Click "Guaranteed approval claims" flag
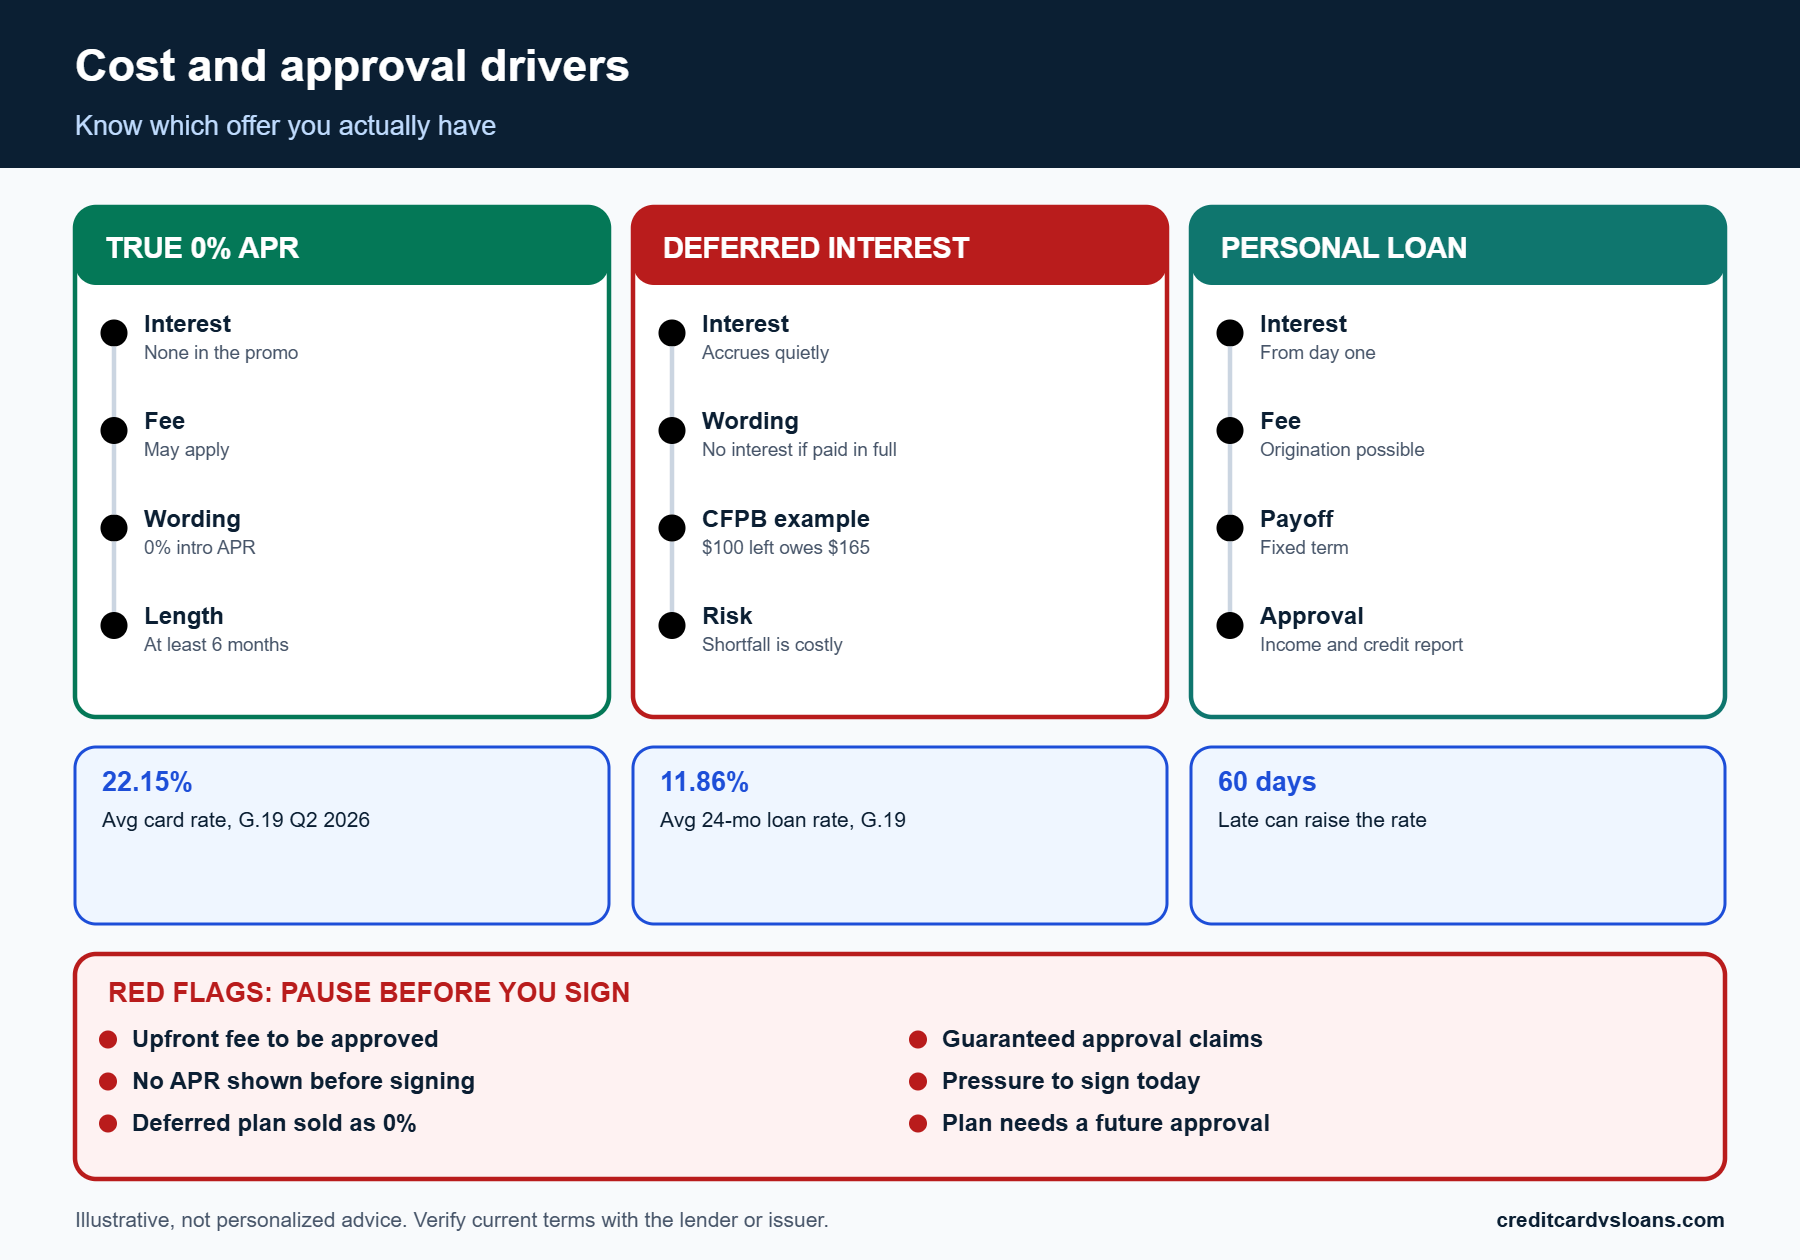The image size is (1800, 1260). click(x=1102, y=1039)
